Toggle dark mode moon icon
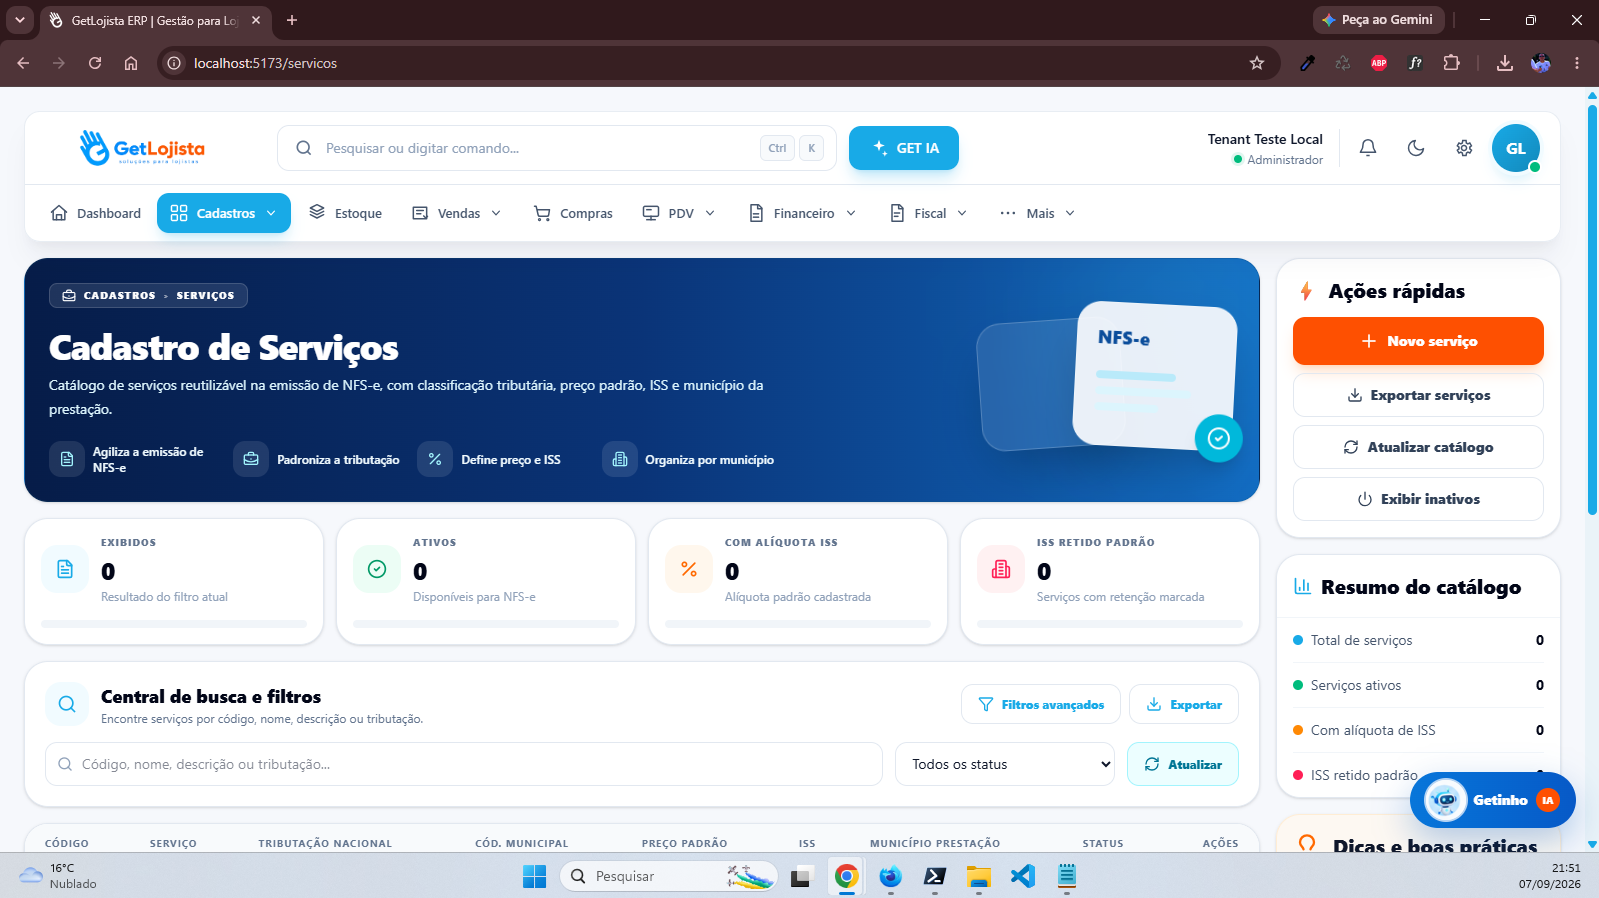 point(1416,148)
